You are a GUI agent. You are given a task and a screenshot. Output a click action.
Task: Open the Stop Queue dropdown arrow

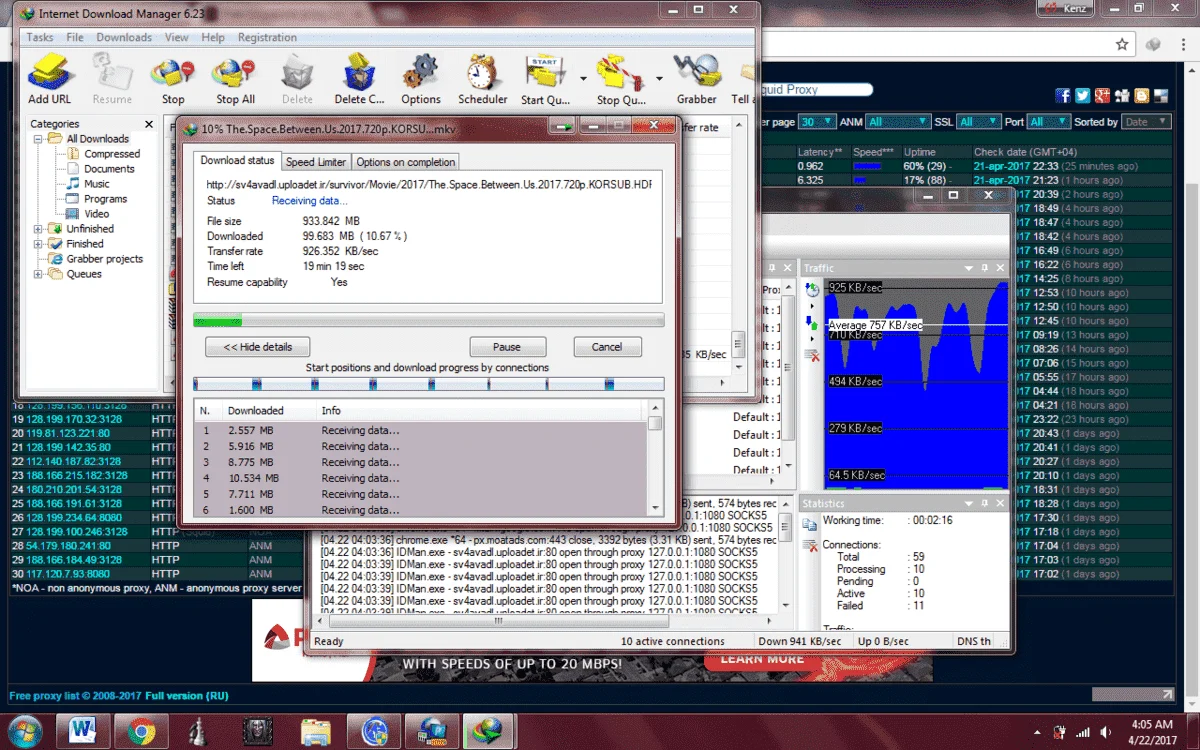[658, 78]
